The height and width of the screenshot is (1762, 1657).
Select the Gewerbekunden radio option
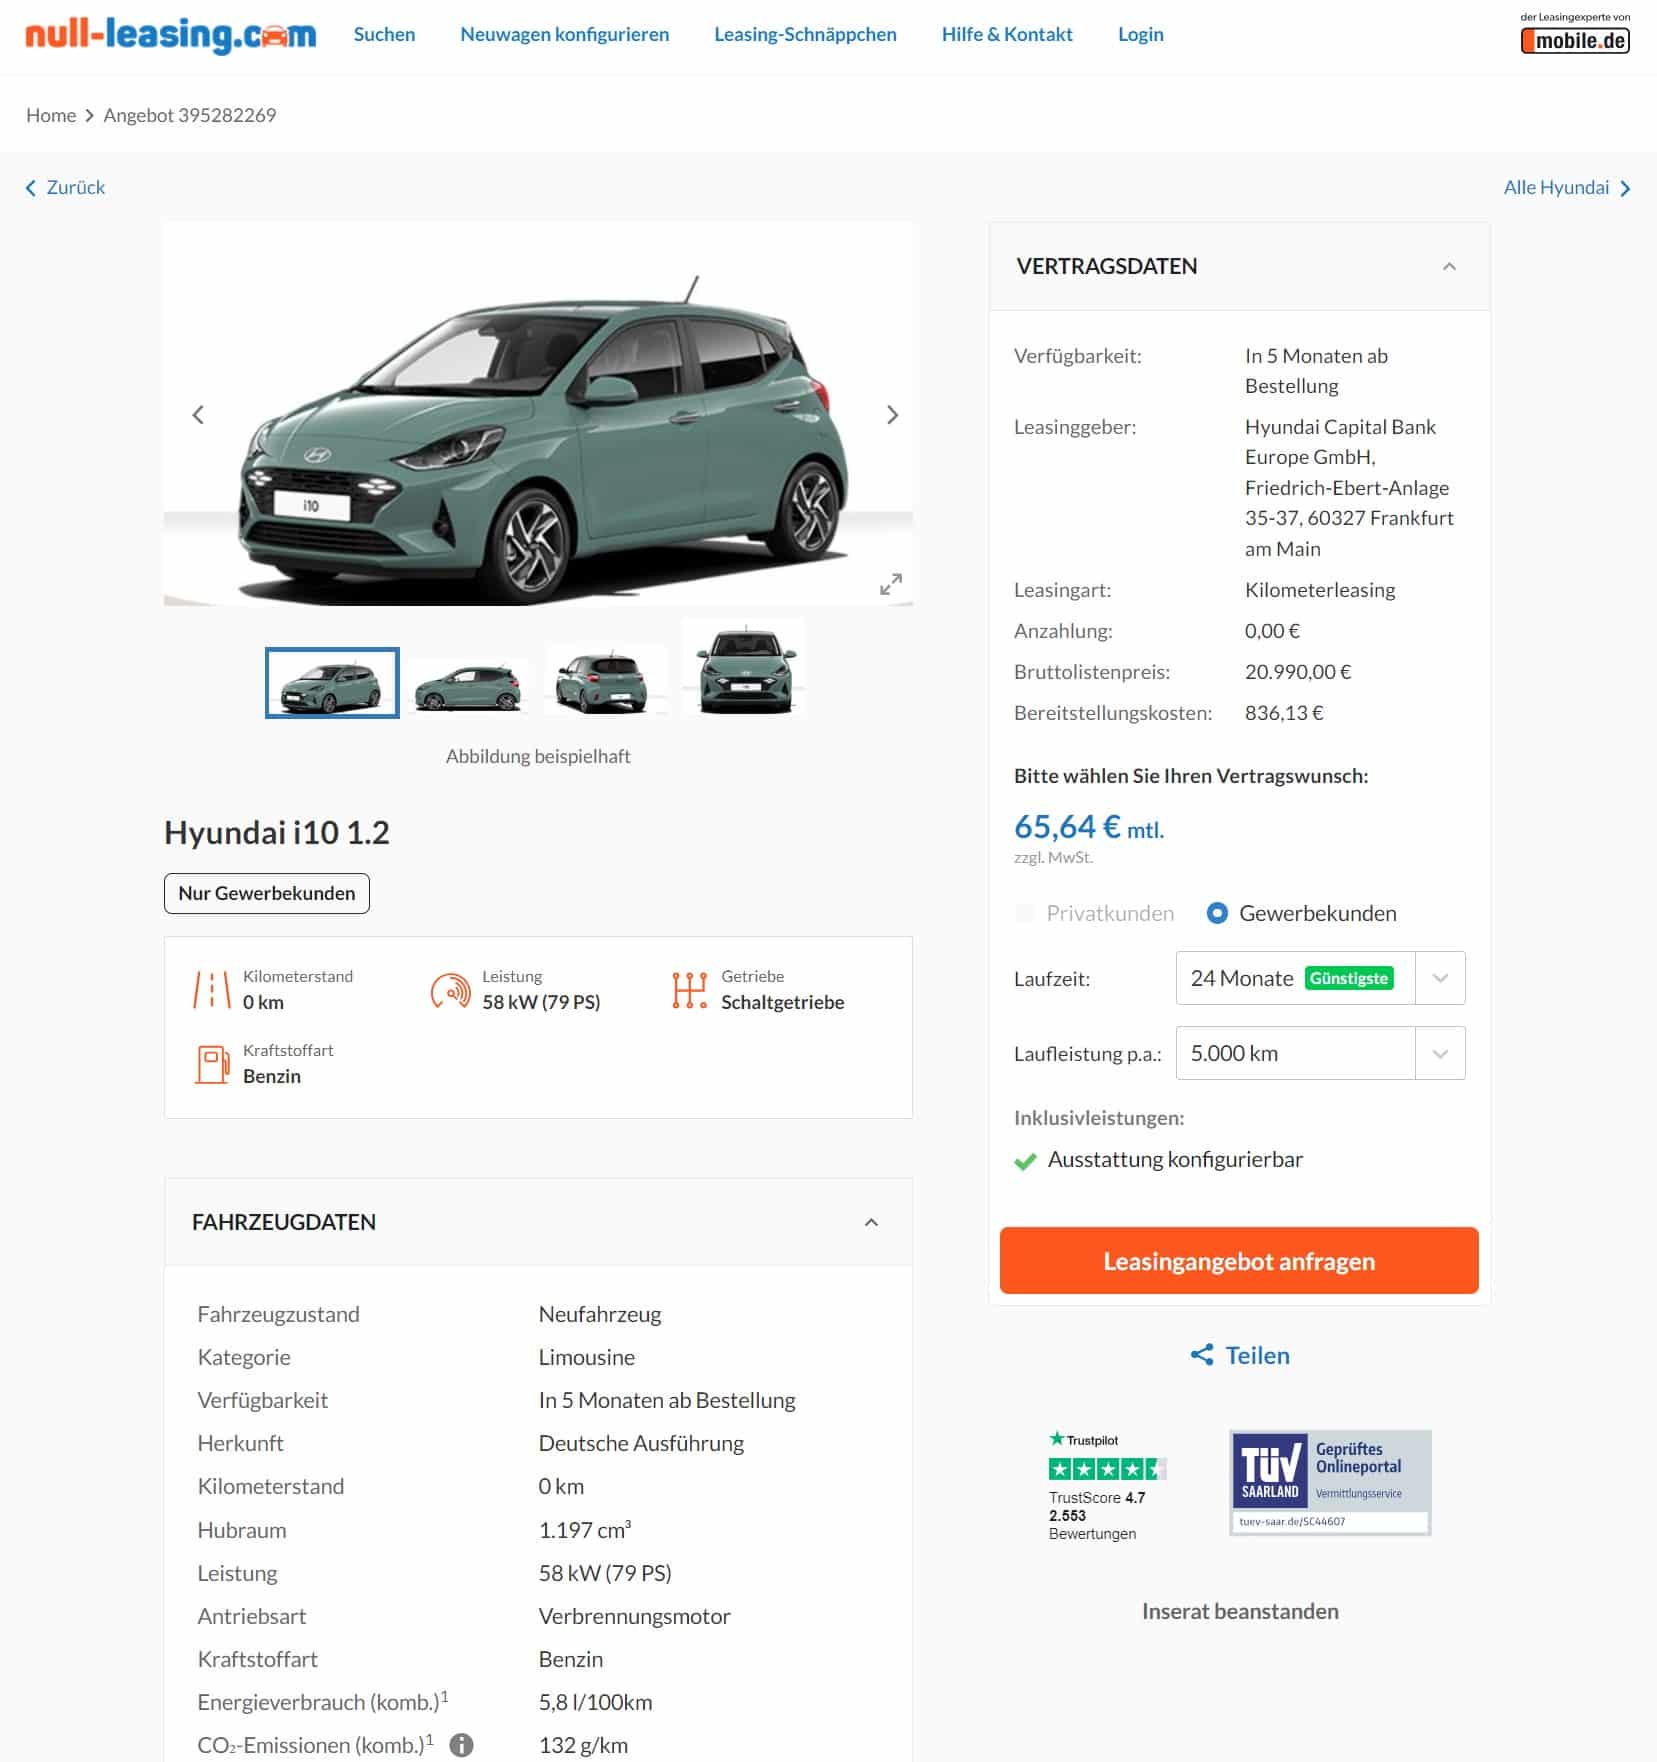[1217, 913]
